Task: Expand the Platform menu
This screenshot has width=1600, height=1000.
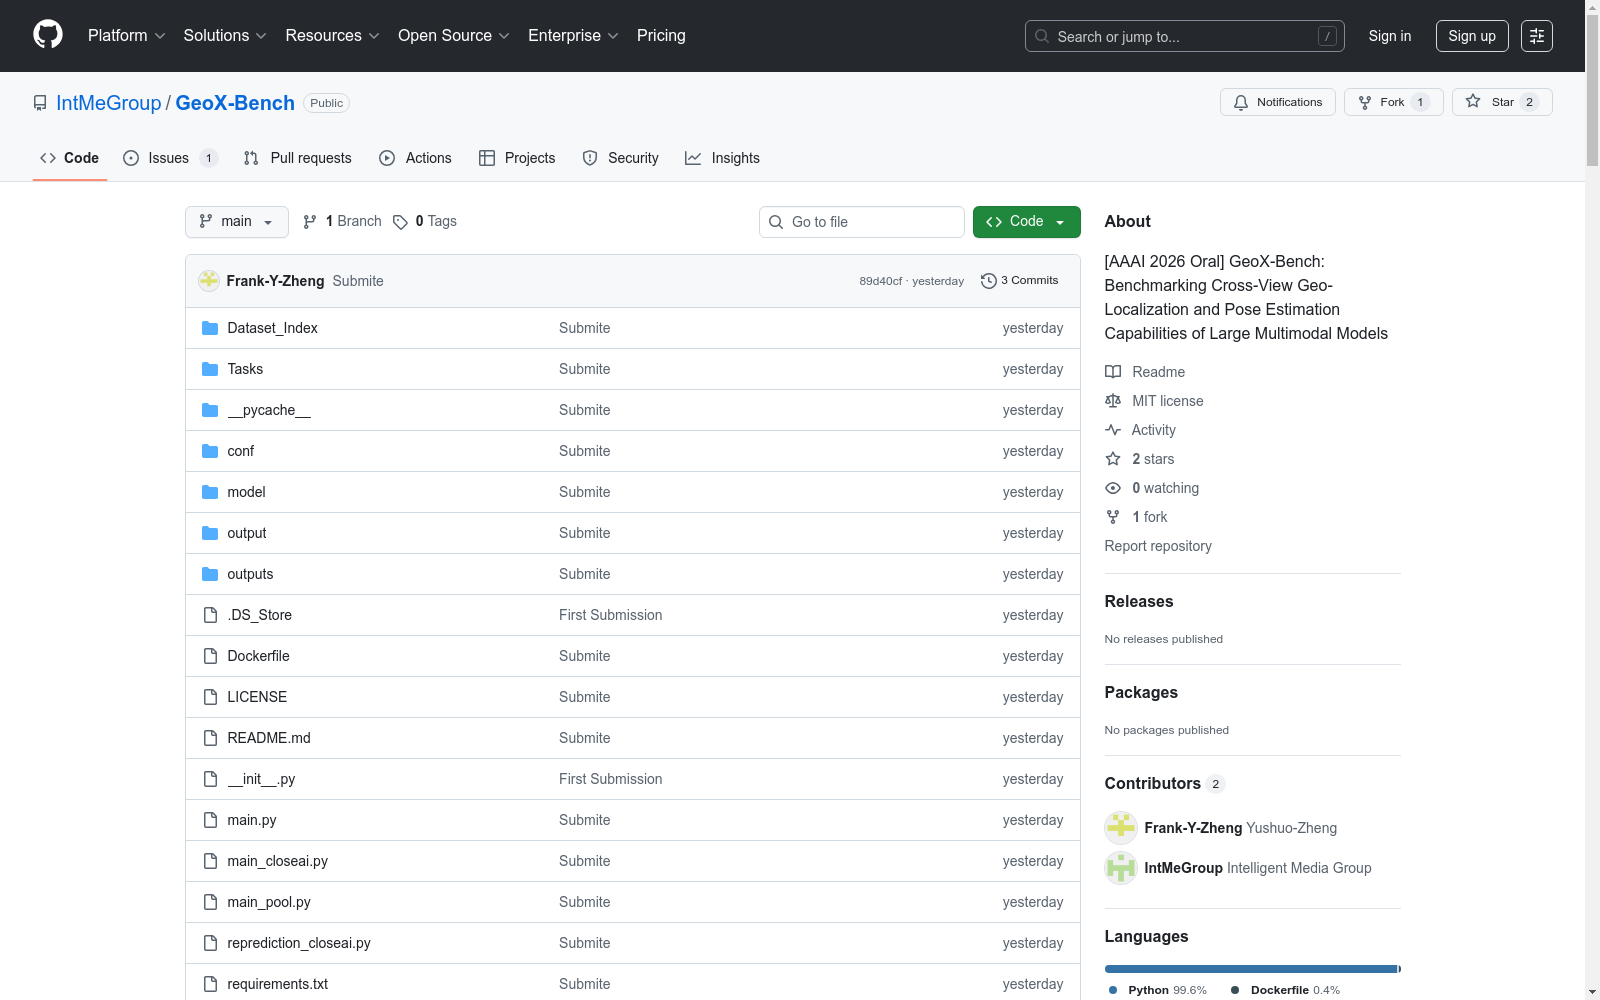Action: tap(127, 36)
